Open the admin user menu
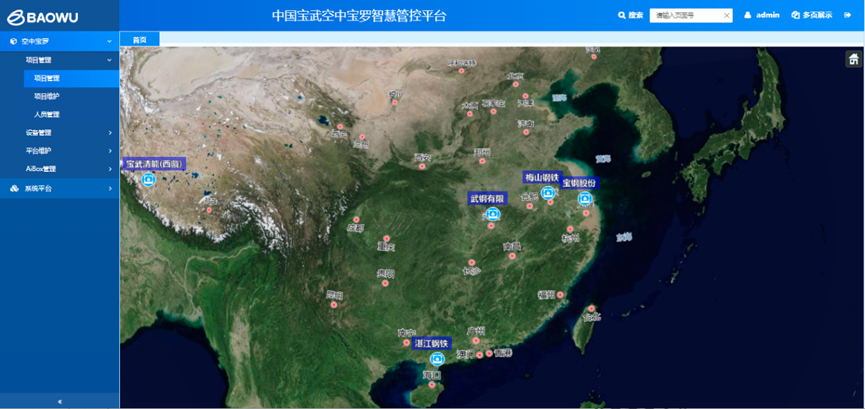This screenshot has width=865, height=409. pyautogui.click(x=762, y=15)
